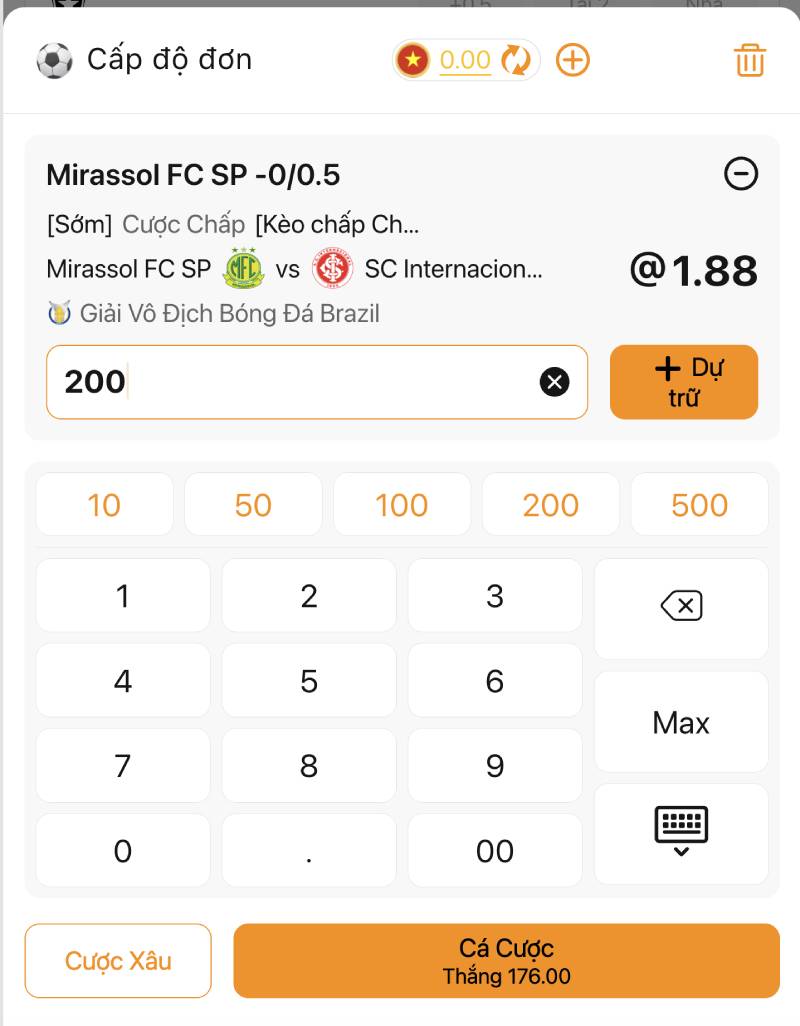
Task: Click the Dự trữ reserve button
Action: click(684, 382)
